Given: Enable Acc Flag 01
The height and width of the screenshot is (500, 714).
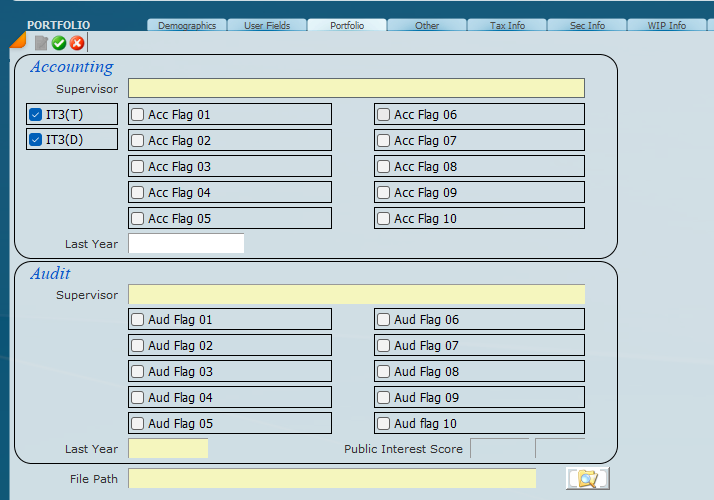Looking at the screenshot, I should pyautogui.click(x=138, y=115).
